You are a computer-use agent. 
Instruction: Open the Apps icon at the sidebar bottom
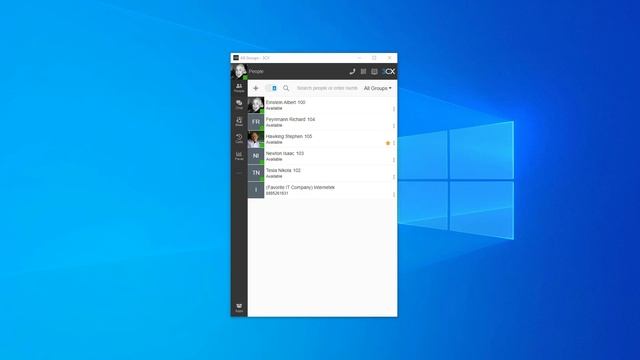point(239,308)
